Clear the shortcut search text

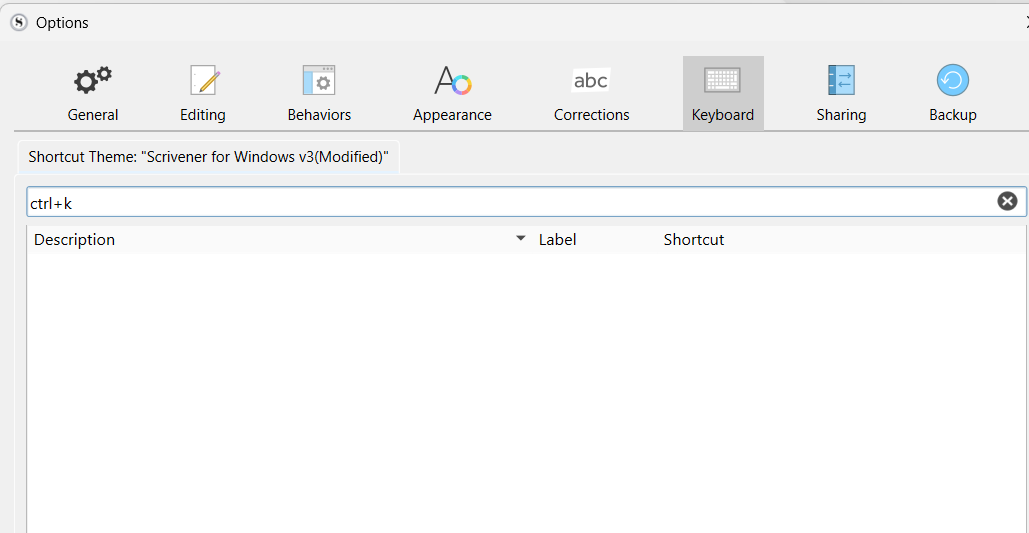(x=1007, y=201)
